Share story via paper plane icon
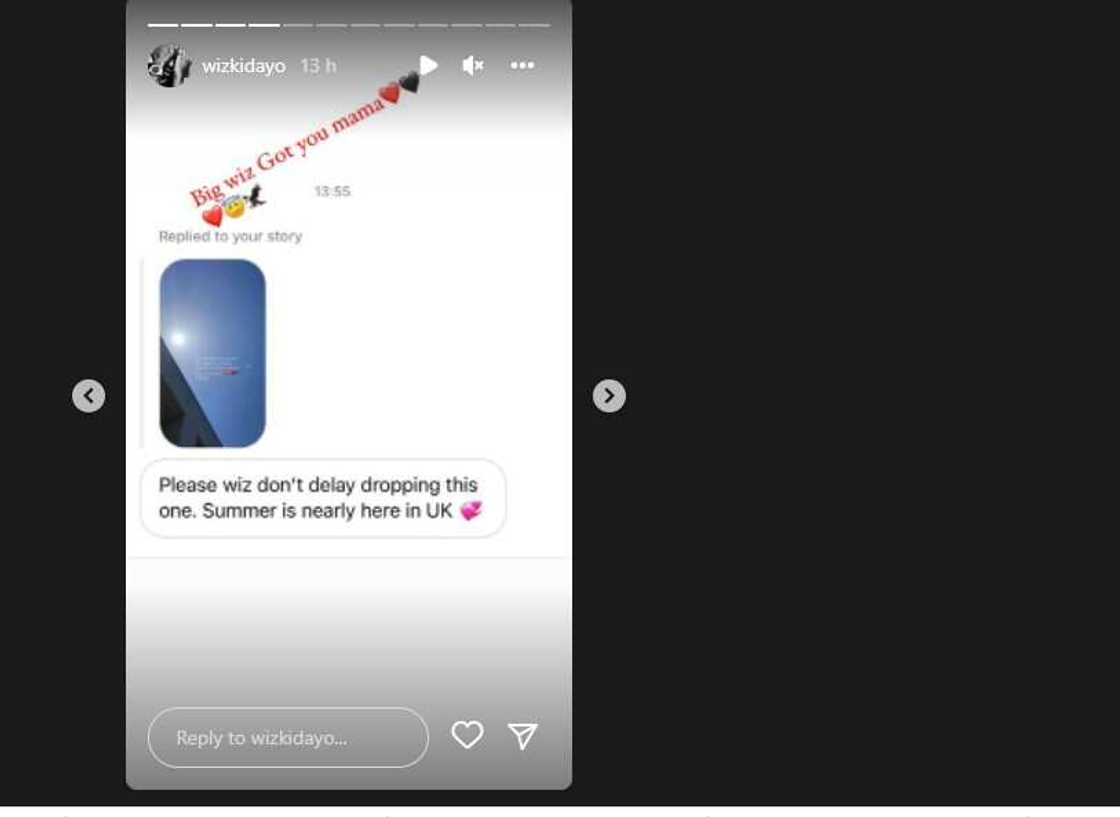Viewport: 1120px width, 817px height. tap(522, 736)
